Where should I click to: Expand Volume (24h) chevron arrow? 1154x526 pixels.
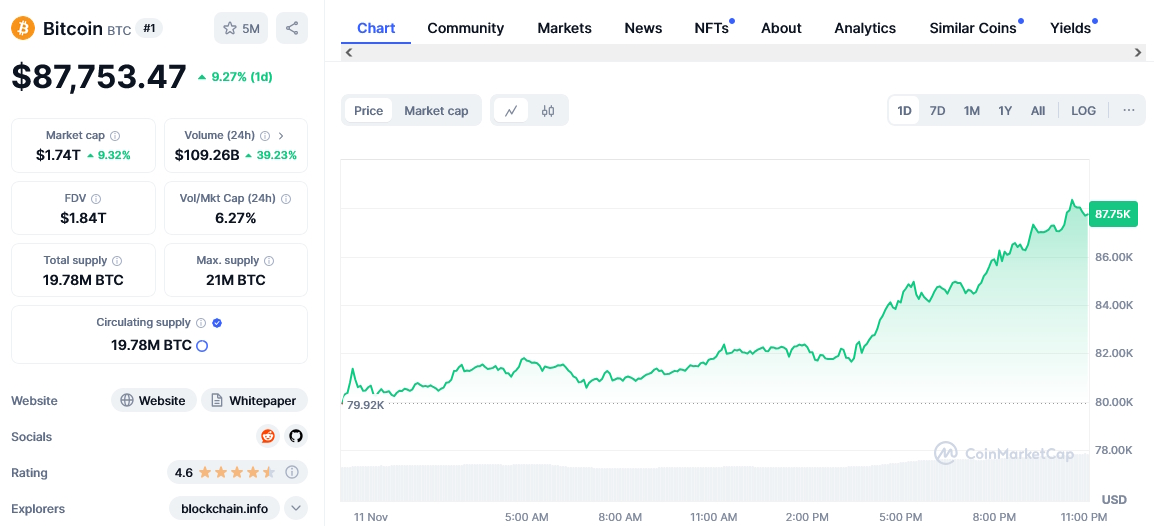pyautogui.click(x=281, y=136)
